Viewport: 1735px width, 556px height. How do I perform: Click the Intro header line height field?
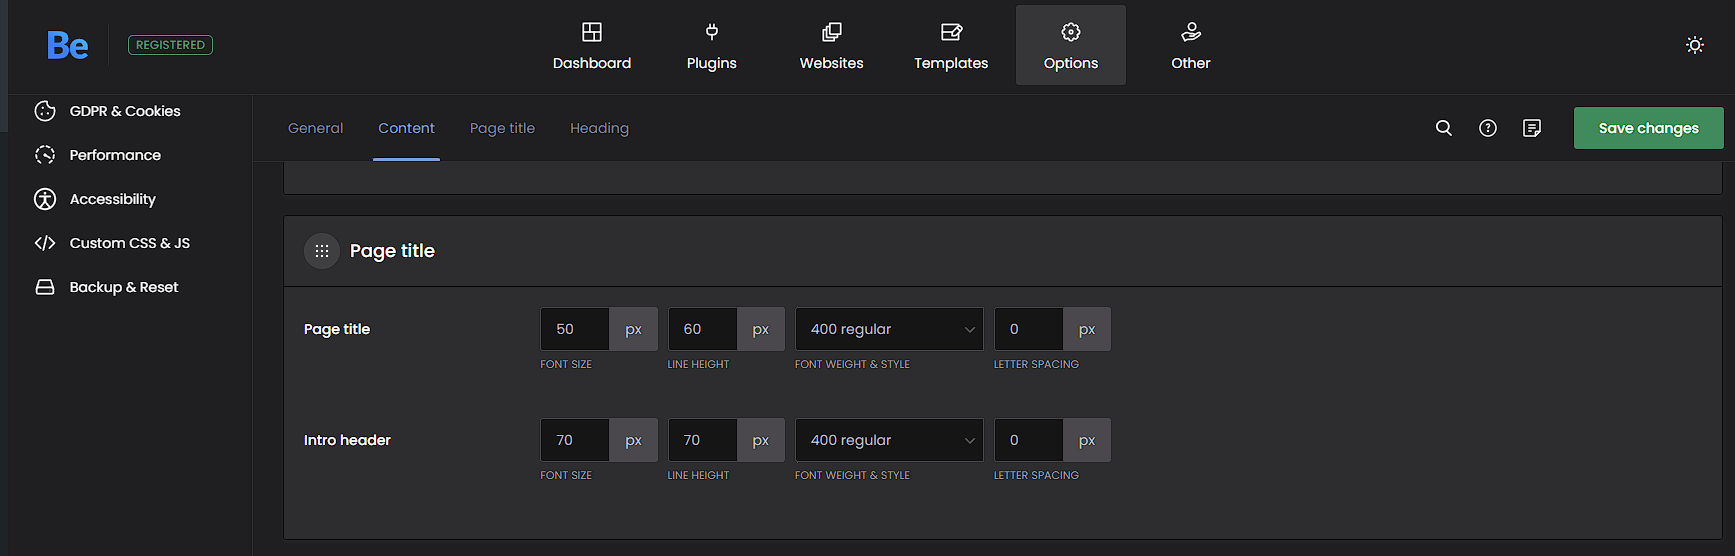[702, 440]
